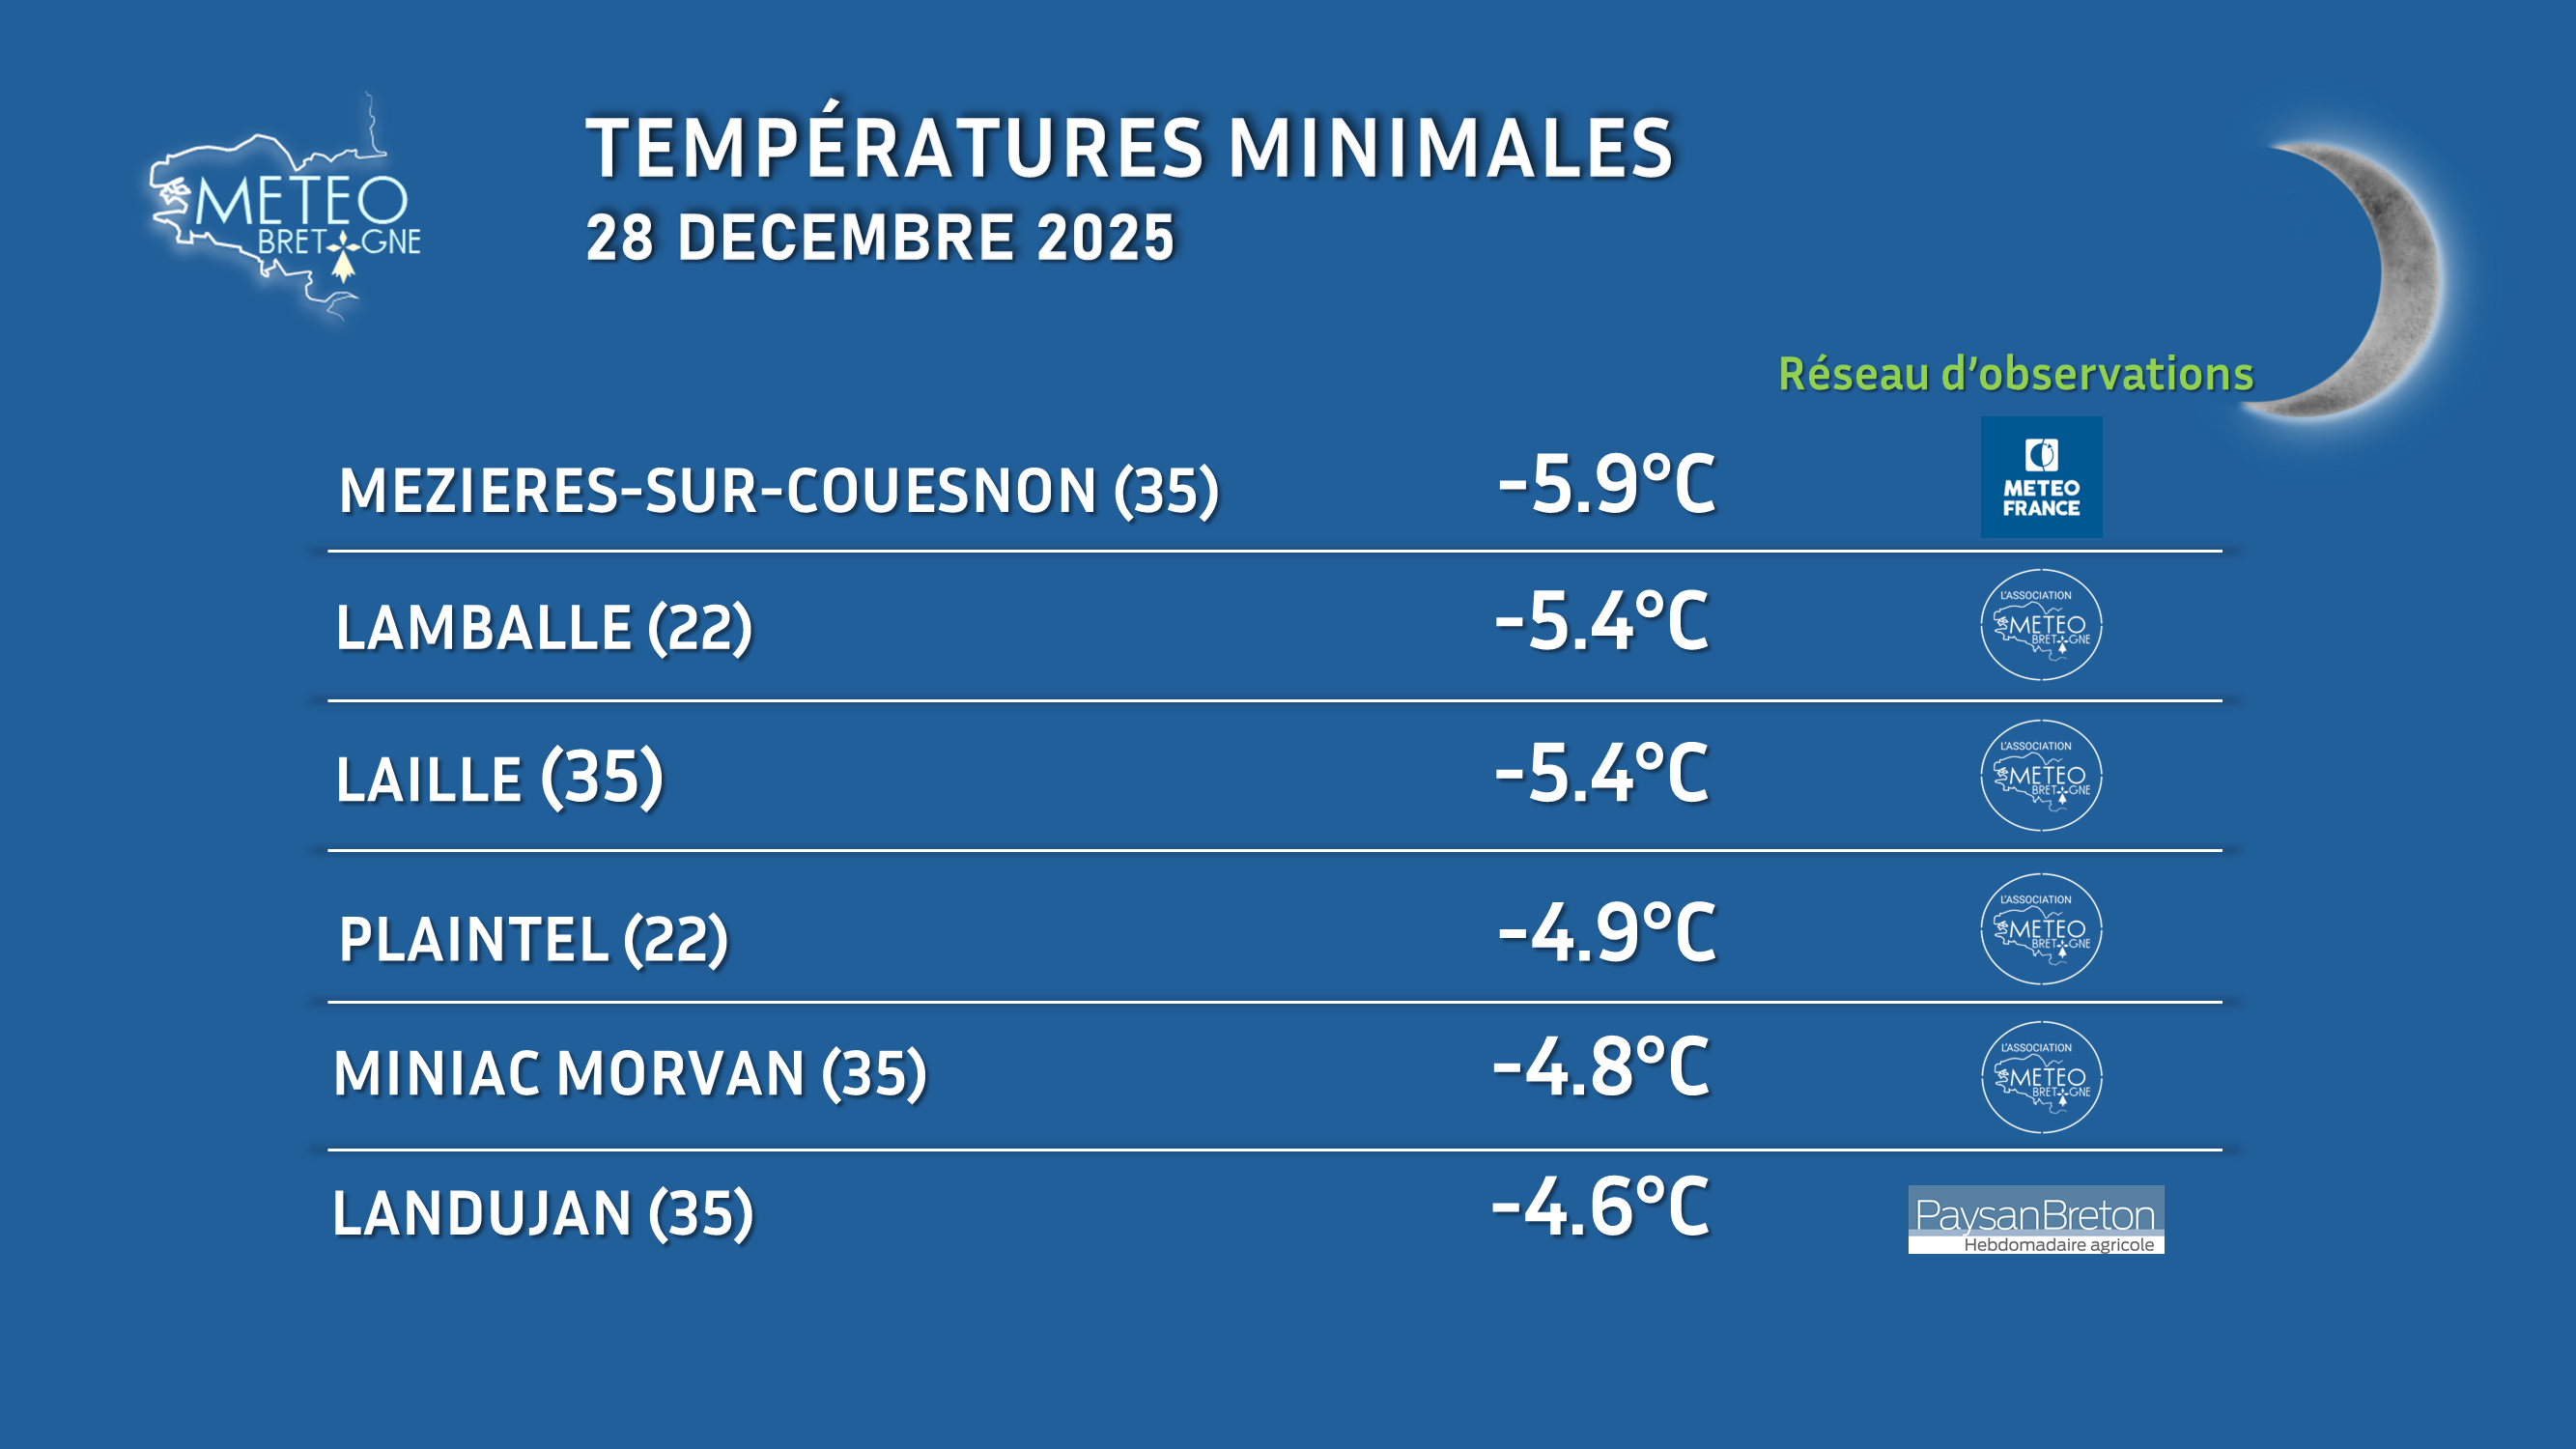Image resolution: width=2576 pixels, height=1449 pixels.
Task: Click the Lamballe (22) station name
Action: coord(543,628)
